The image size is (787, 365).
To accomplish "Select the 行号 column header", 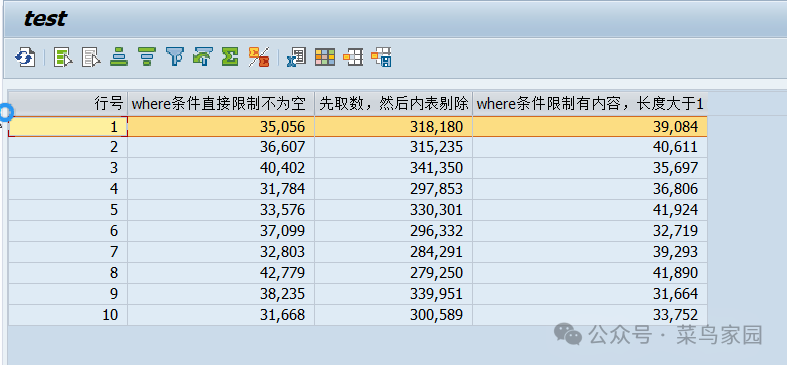I will [x=68, y=104].
